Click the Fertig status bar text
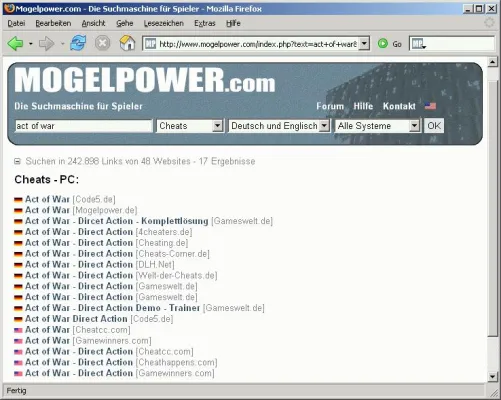Image resolution: width=501 pixels, height=400 pixels. 16,391
